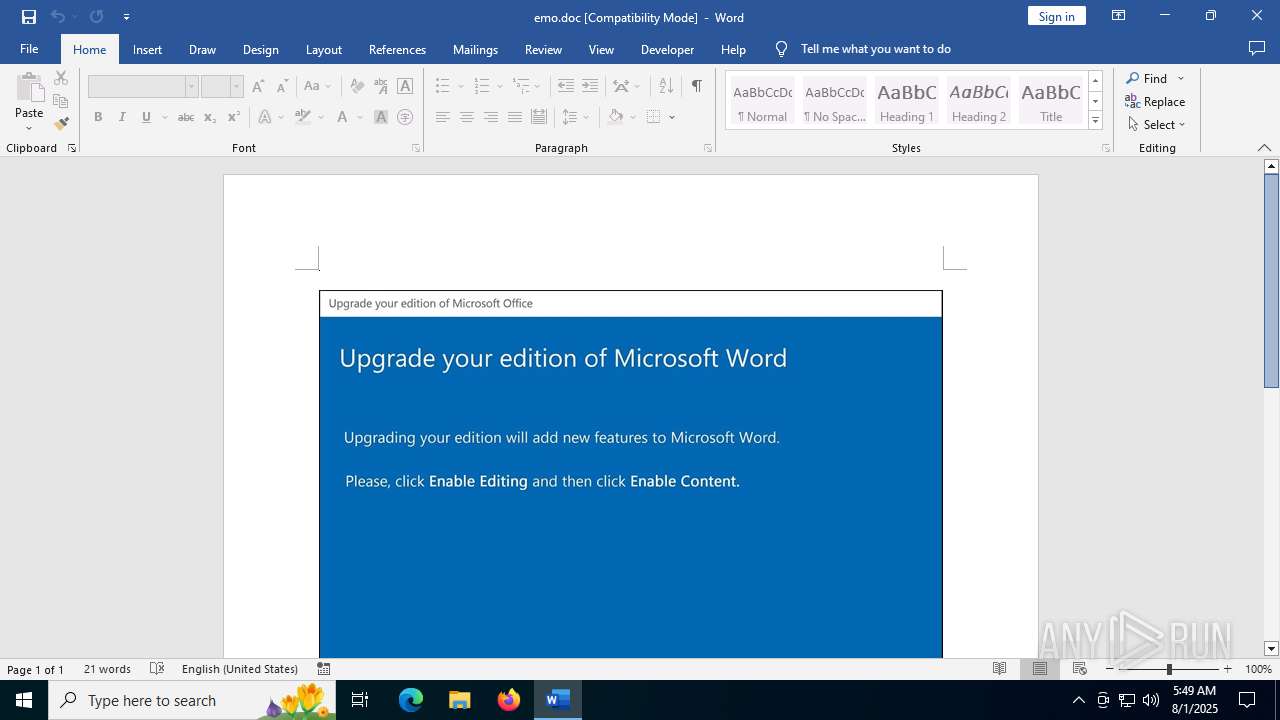
Task: Toggle Italic formatting
Action: coord(122,117)
